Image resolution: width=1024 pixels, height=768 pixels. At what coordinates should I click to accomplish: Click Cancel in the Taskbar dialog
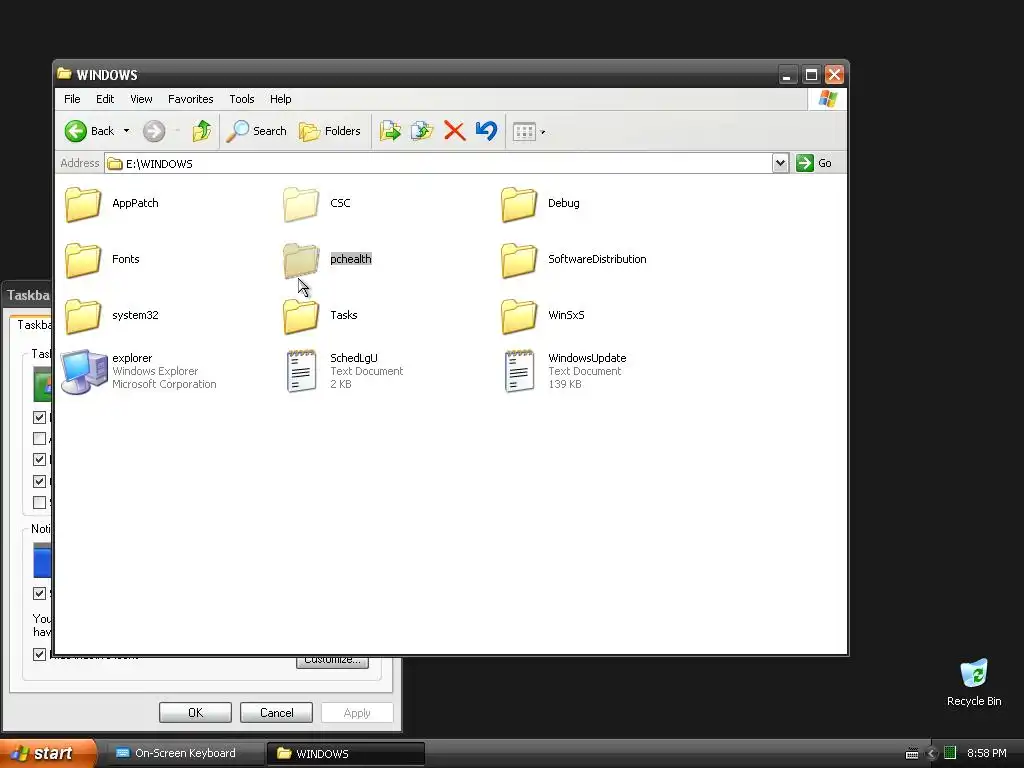click(276, 712)
